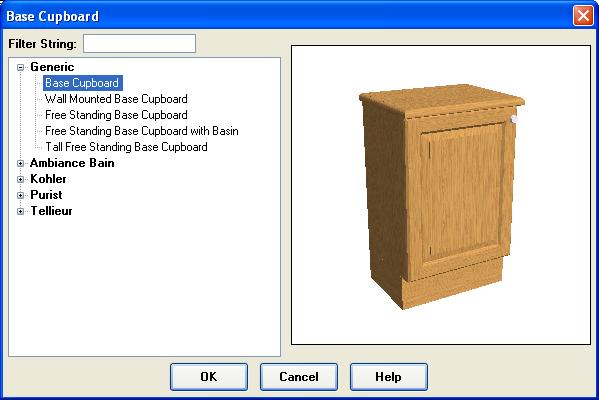The image size is (599, 400).
Task: Confirm selection with OK button
Action: 209,377
